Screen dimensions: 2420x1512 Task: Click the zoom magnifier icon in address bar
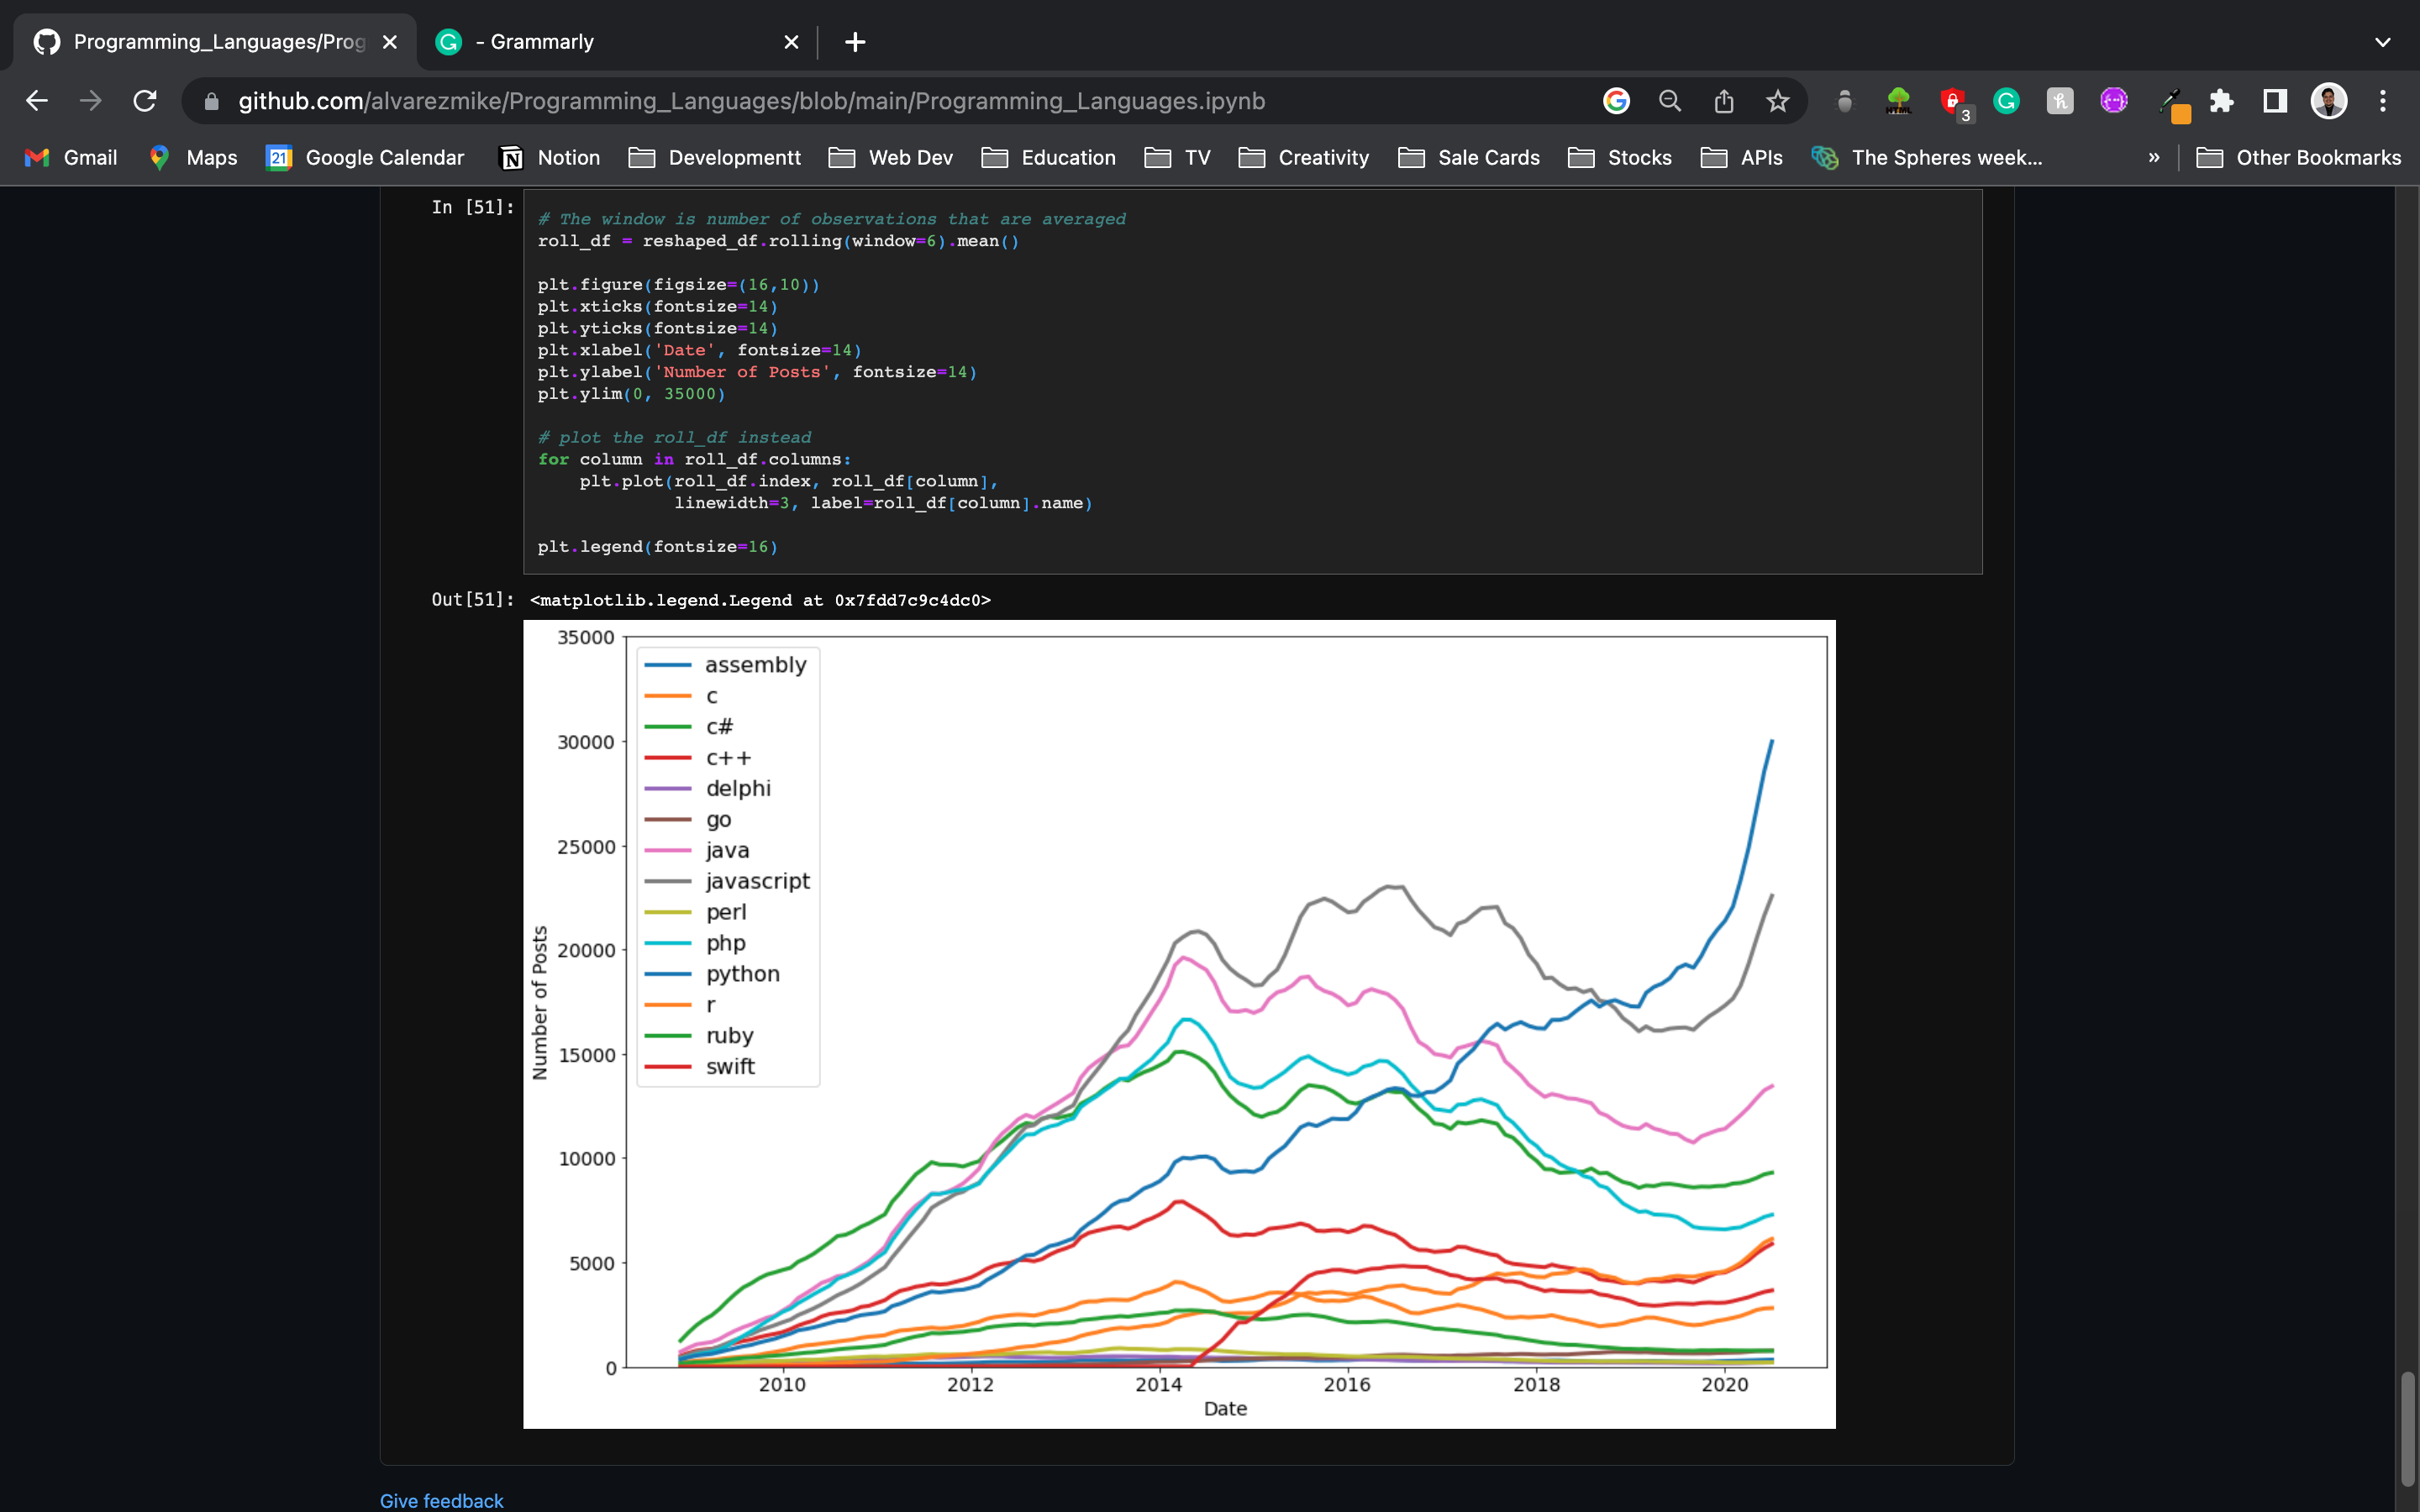tap(1669, 101)
